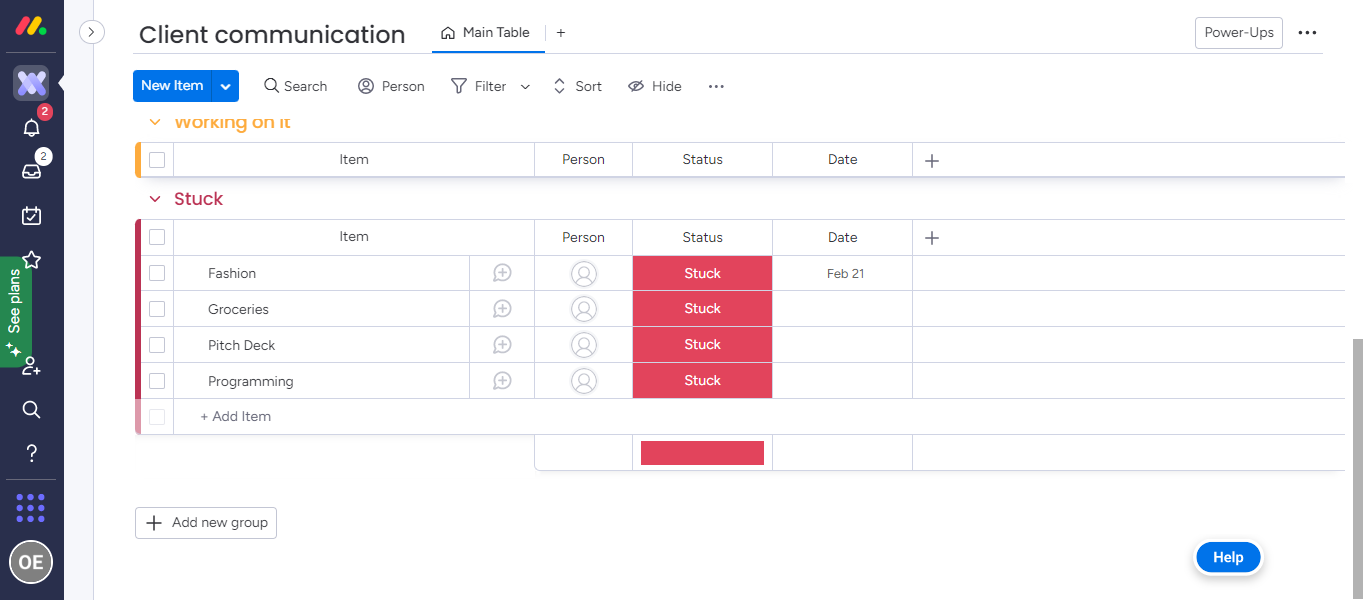Start conversation on Fashion item

502,273
